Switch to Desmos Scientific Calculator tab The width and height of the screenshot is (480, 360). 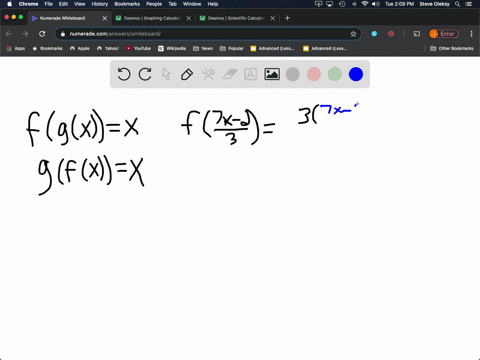[x=236, y=18]
